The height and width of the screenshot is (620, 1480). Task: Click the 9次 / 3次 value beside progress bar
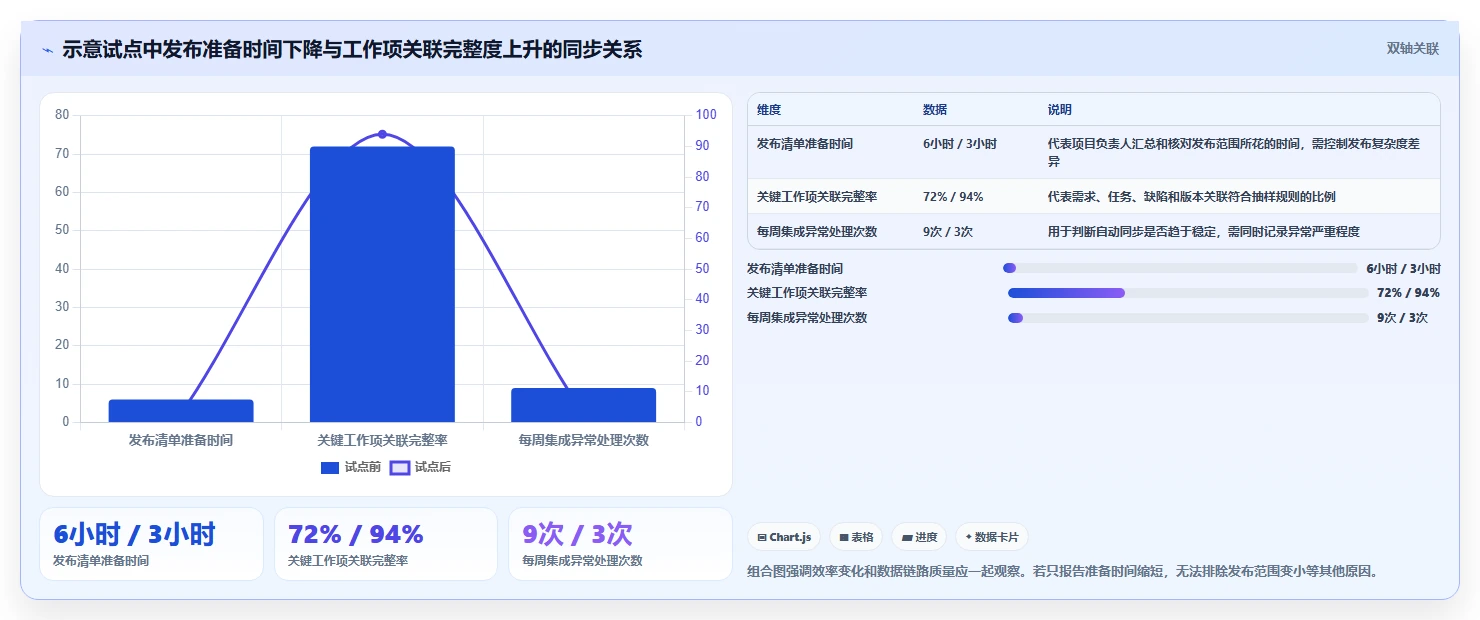point(1402,318)
